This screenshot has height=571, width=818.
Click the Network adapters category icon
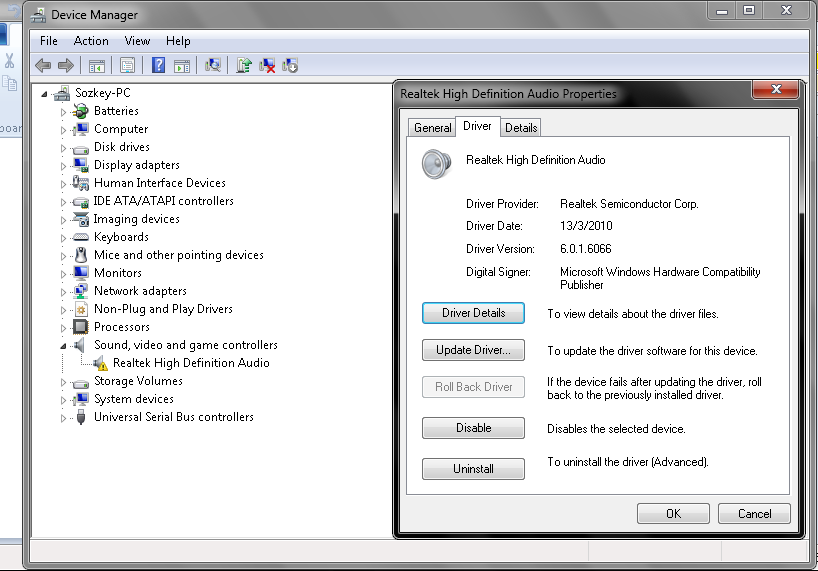coord(81,291)
